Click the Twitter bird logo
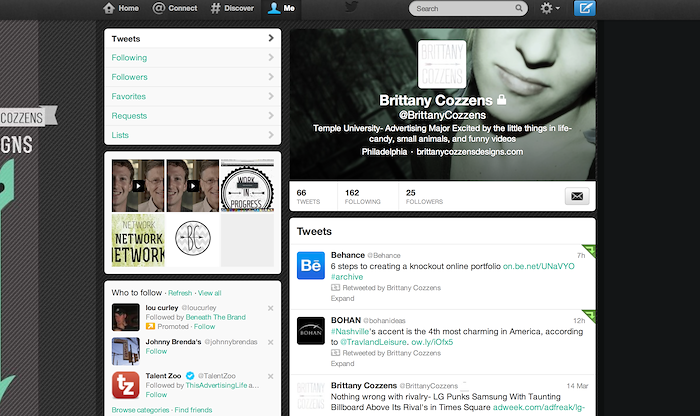The width and height of the screenshot is (700, 416). click(352, 8)
